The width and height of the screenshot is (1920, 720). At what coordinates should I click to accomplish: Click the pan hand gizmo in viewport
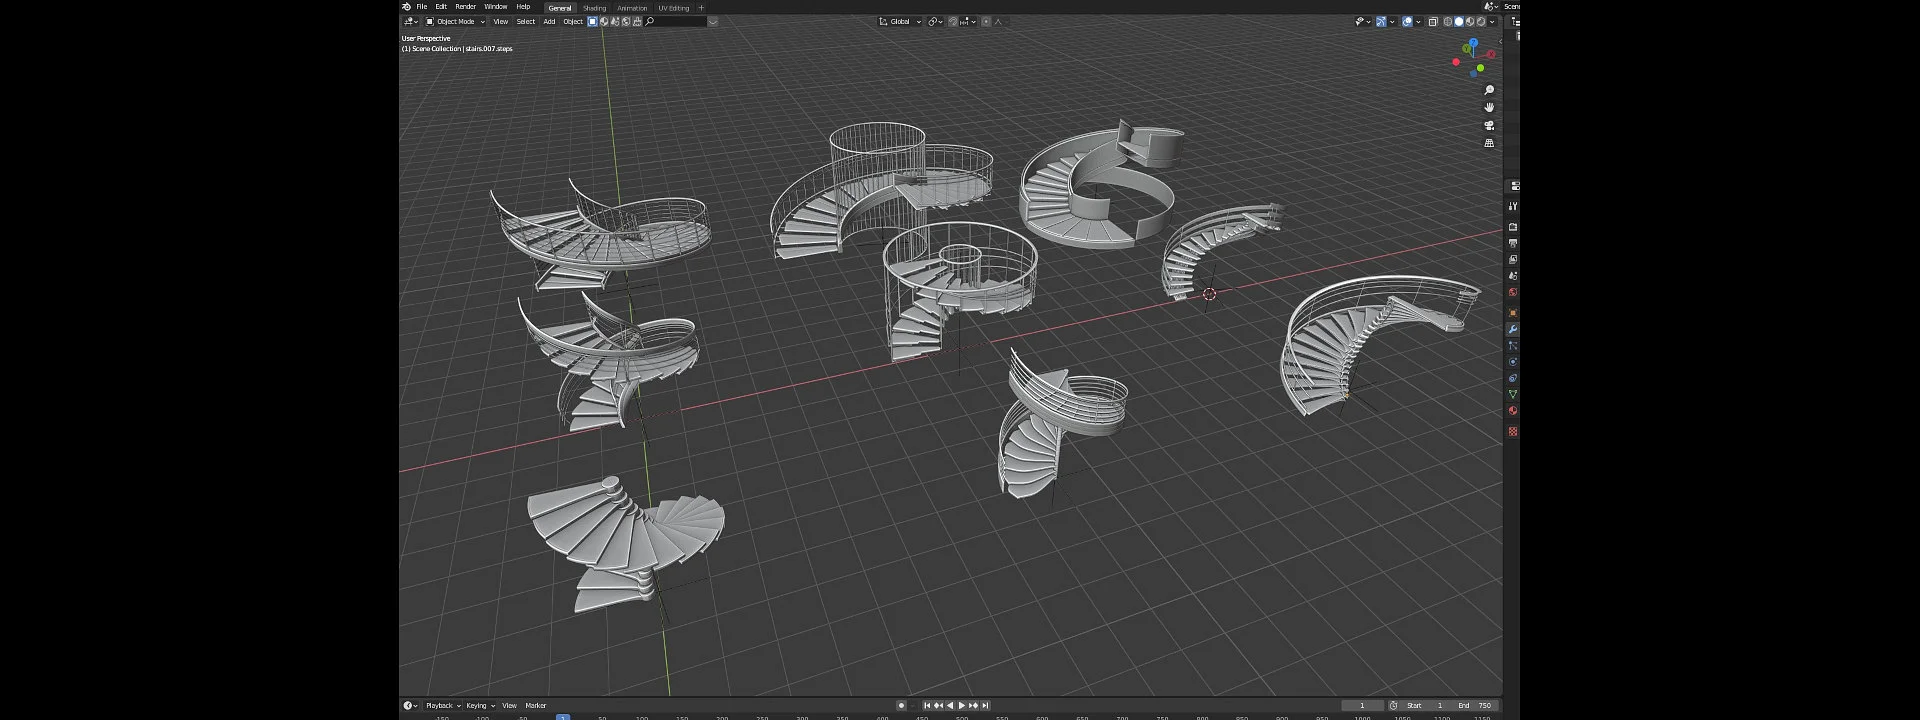click(x=1489, y=108)
